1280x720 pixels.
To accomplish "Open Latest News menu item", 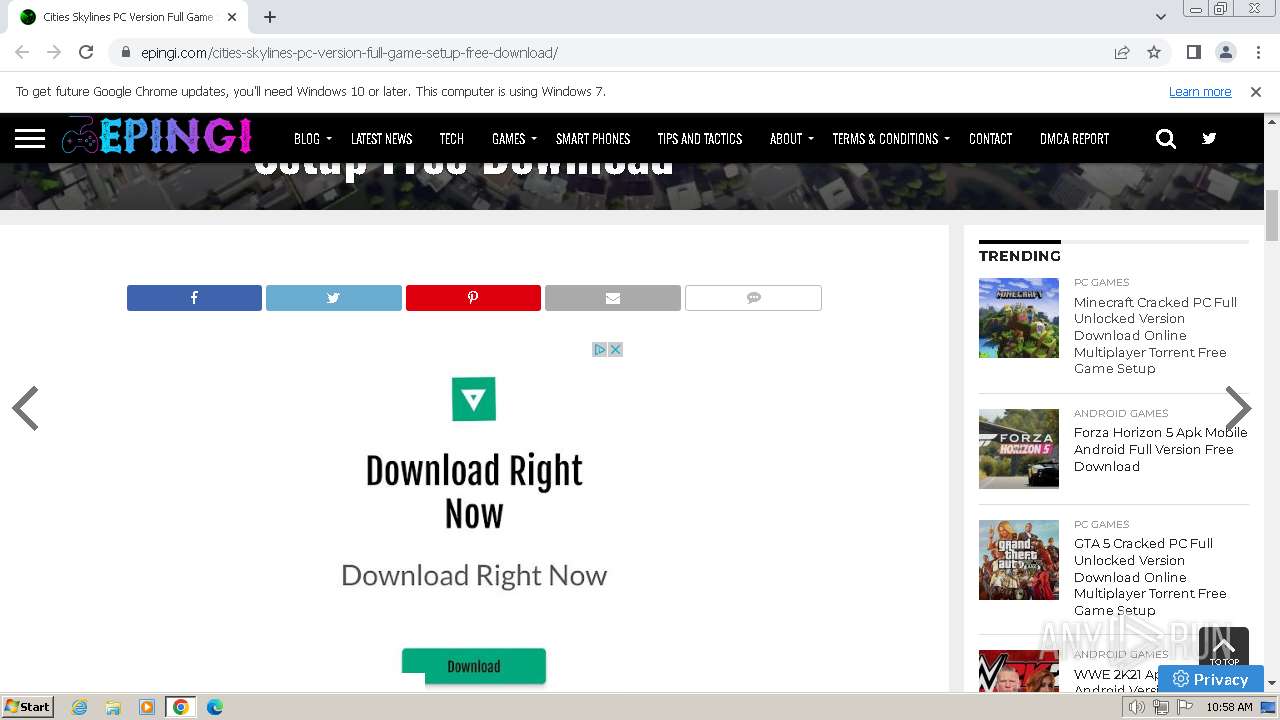I will click(381, 139).
